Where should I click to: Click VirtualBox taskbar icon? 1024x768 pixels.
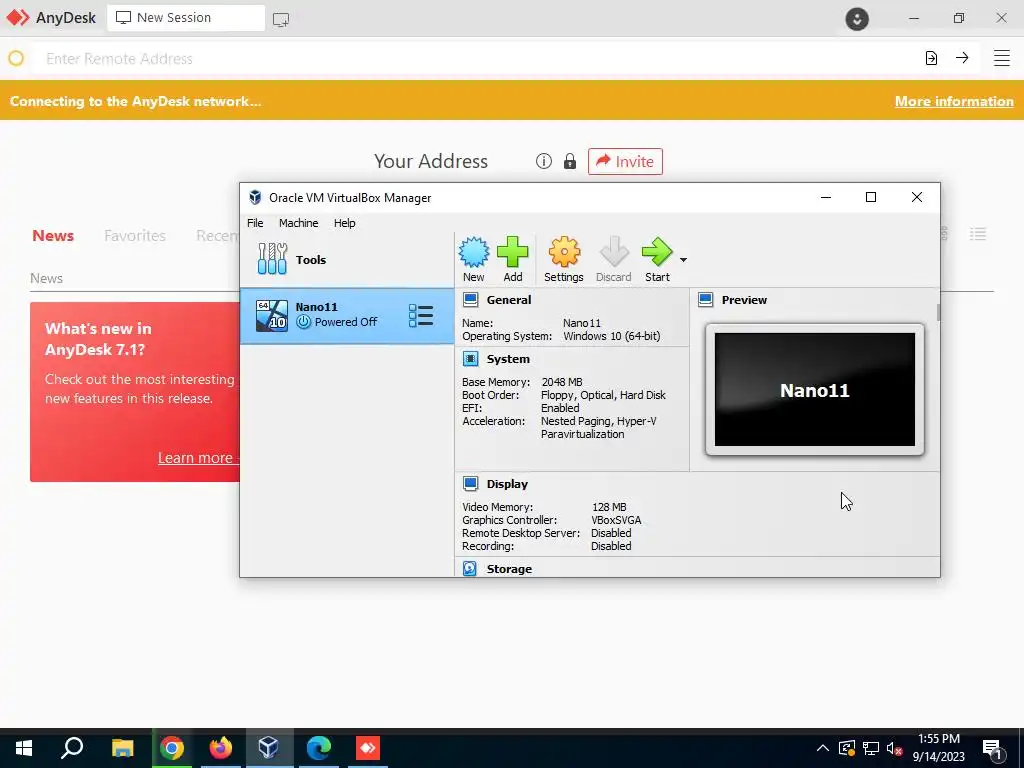click(269, 748)
